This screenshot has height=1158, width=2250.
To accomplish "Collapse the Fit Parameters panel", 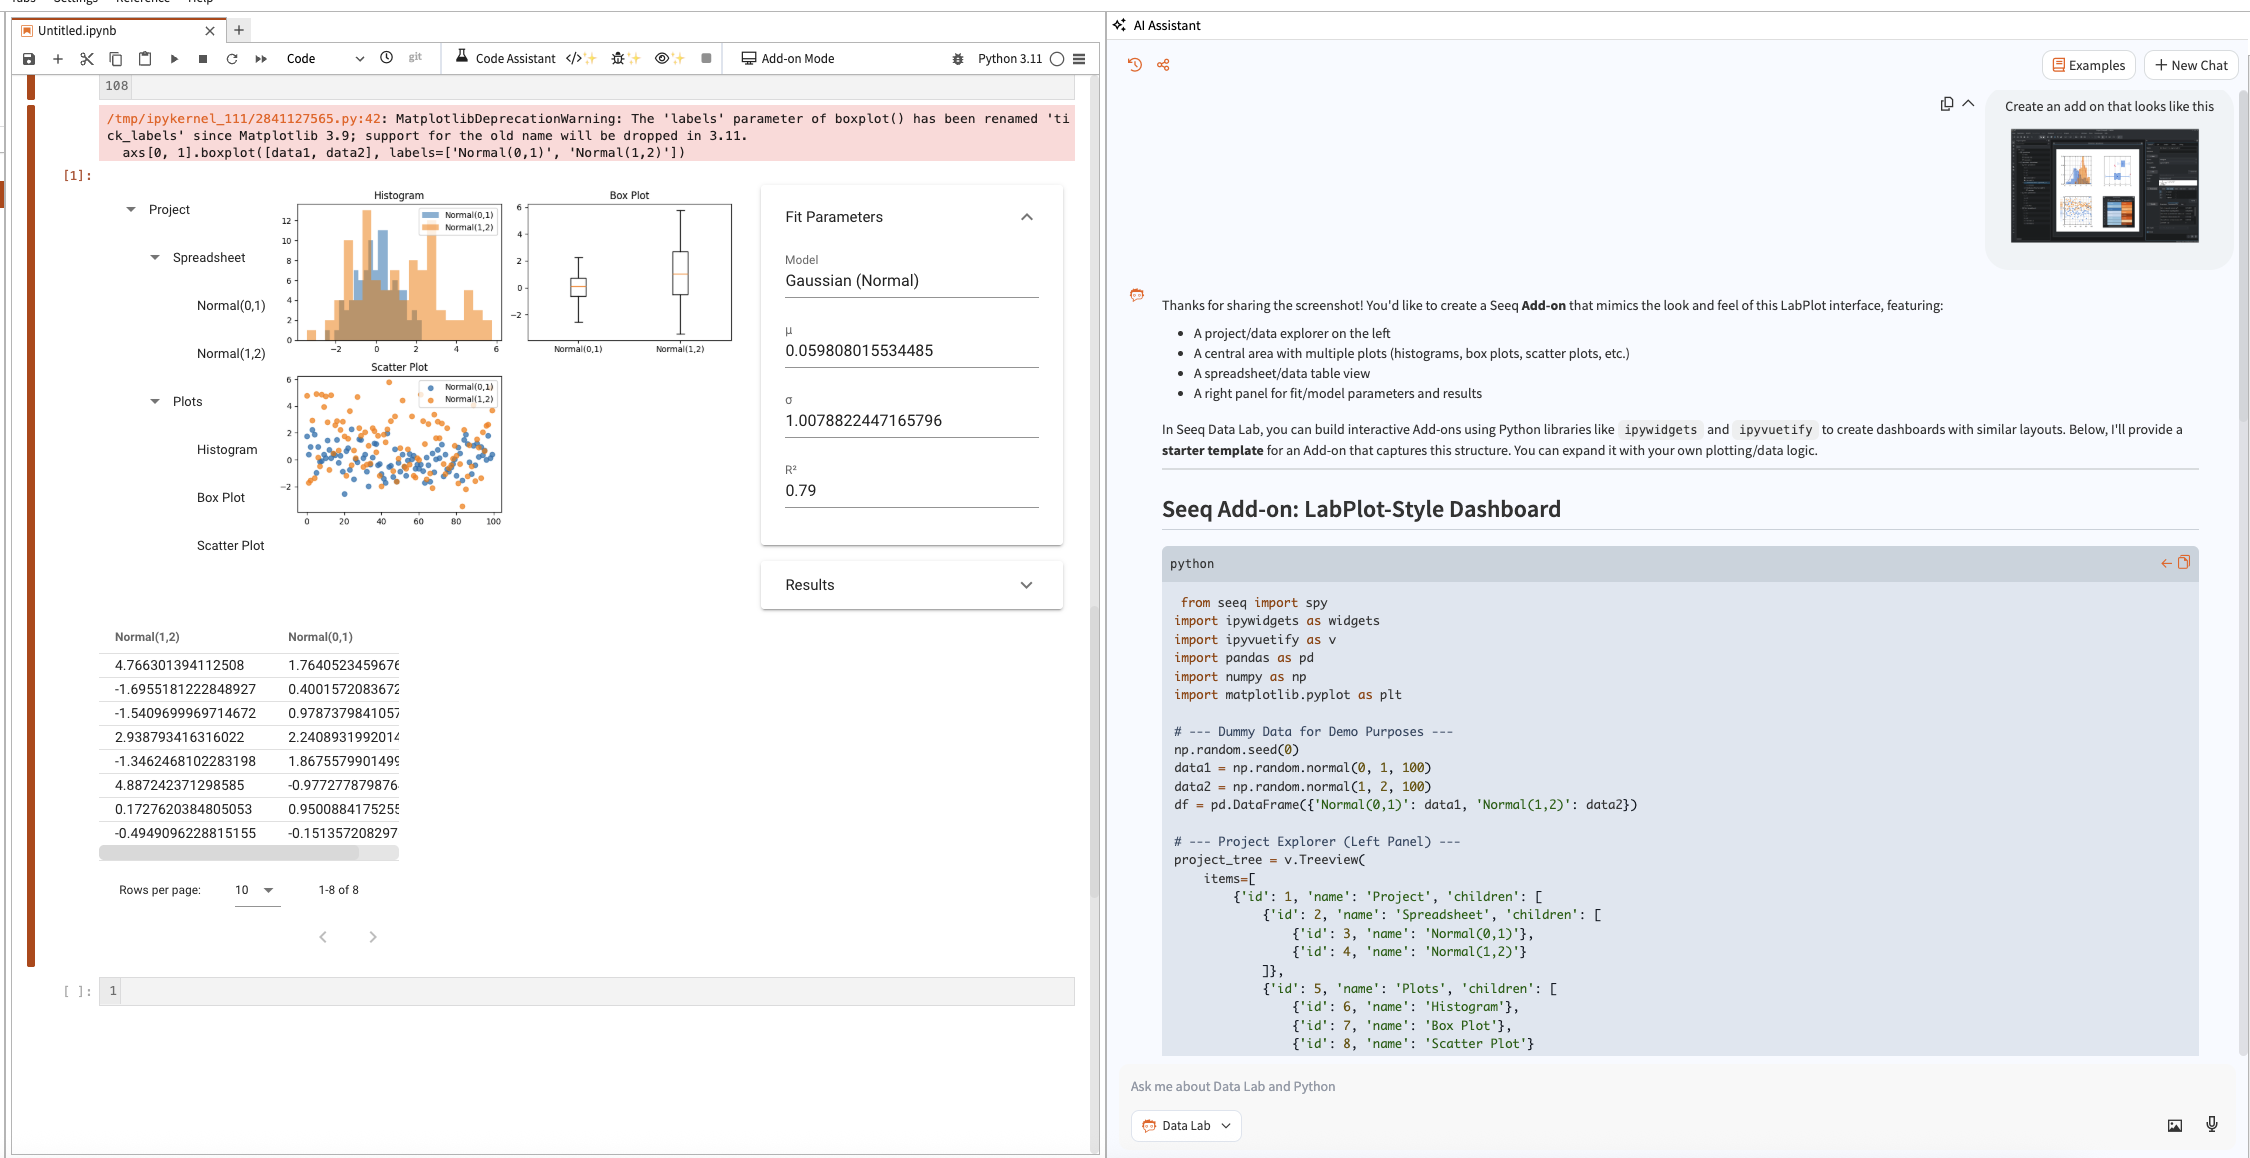I will coord(1026,217).
